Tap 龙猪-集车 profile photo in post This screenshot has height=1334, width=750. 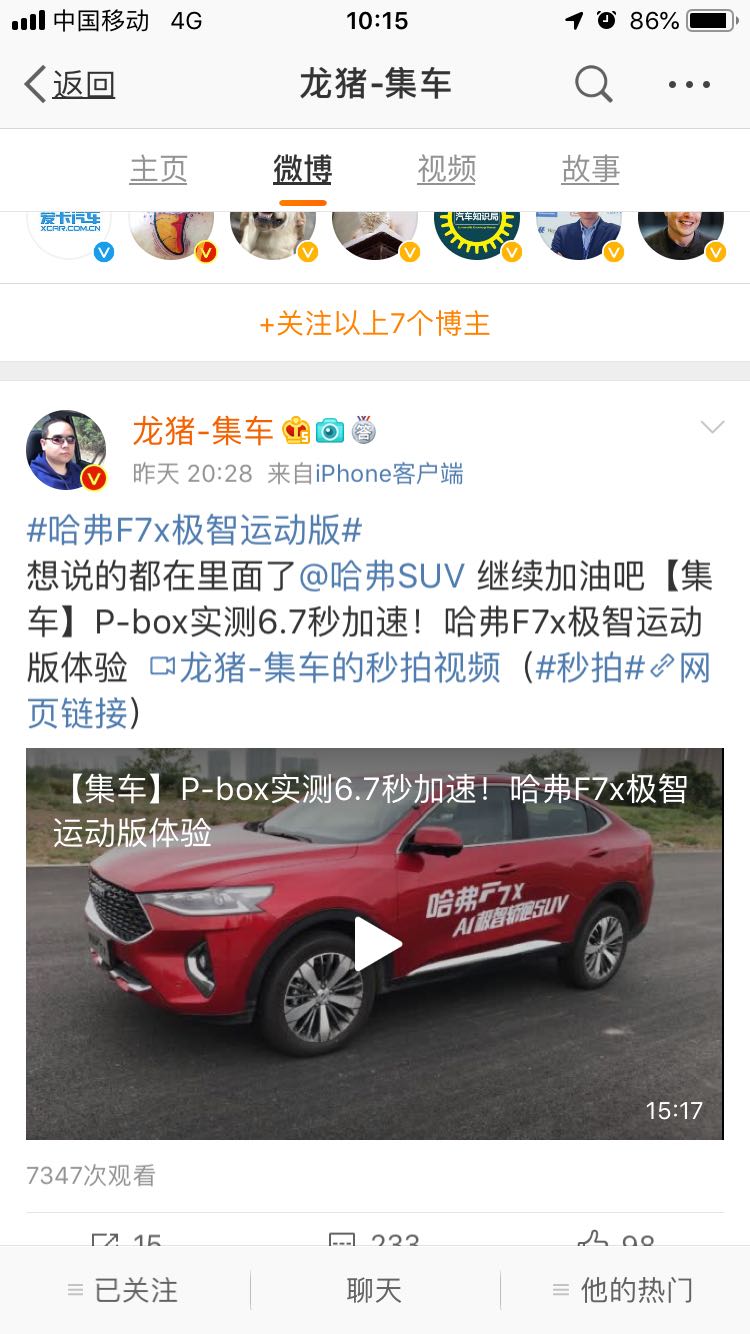coord(66,450)
